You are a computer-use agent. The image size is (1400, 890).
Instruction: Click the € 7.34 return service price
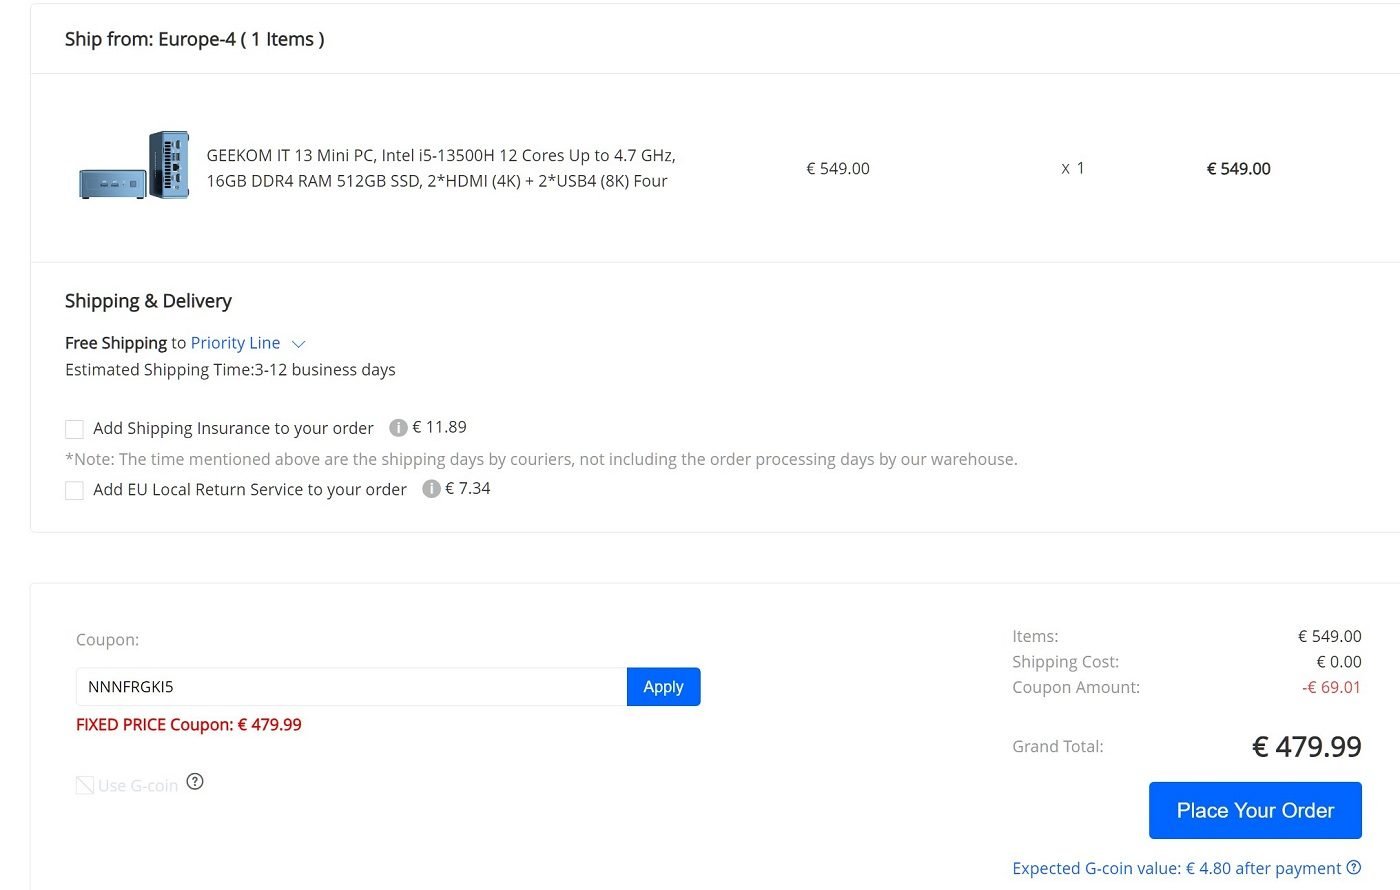(x=468, y=488)
